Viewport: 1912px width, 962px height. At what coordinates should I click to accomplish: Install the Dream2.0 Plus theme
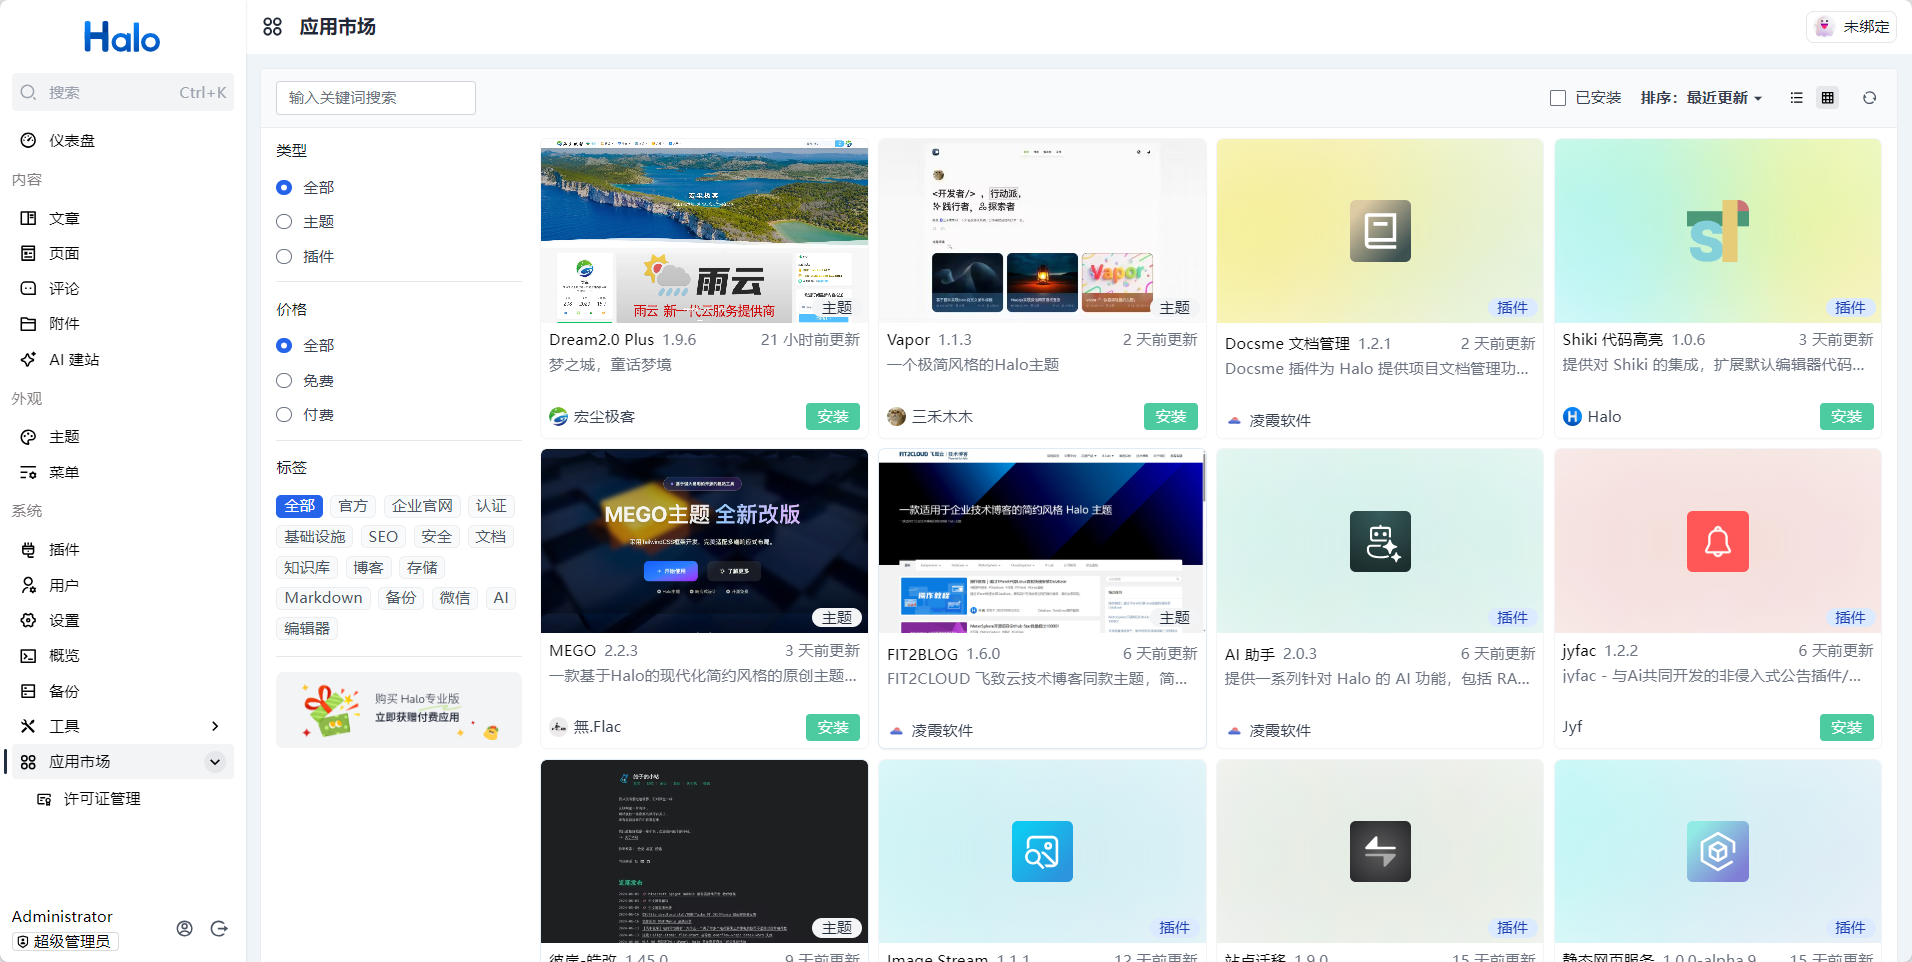click(x=833, y=417)
